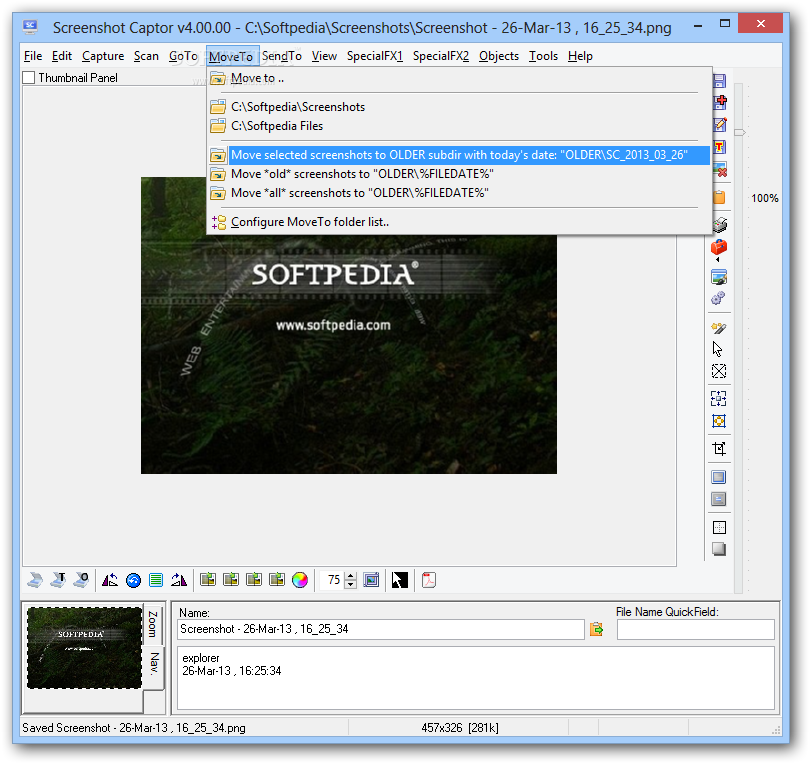Click the rotate-left triangle icon
This screenshot has width=810, height=764.
[110, 580]
